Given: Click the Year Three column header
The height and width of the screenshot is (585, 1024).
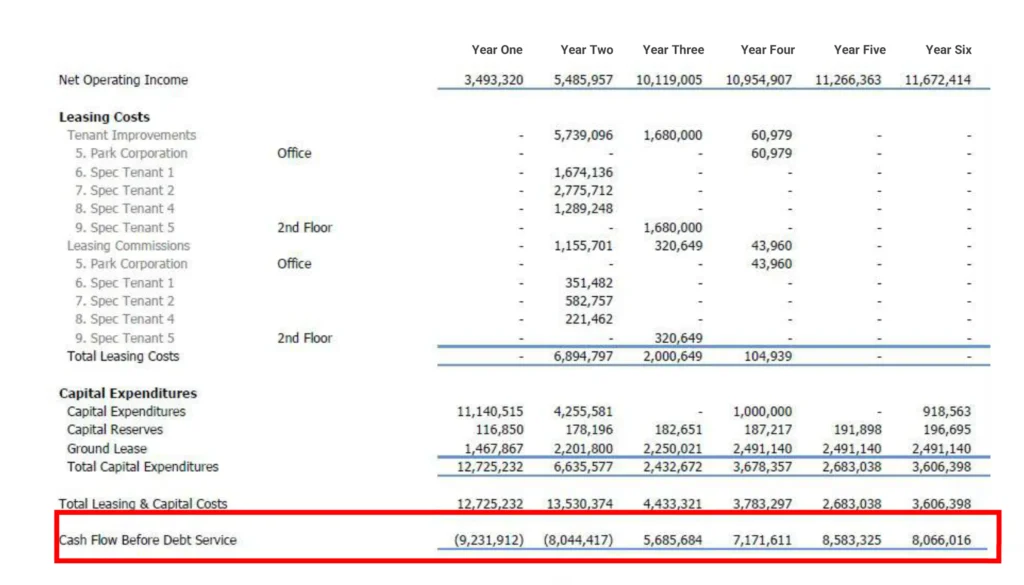Looking at the screenshot, I should [673, 50].
